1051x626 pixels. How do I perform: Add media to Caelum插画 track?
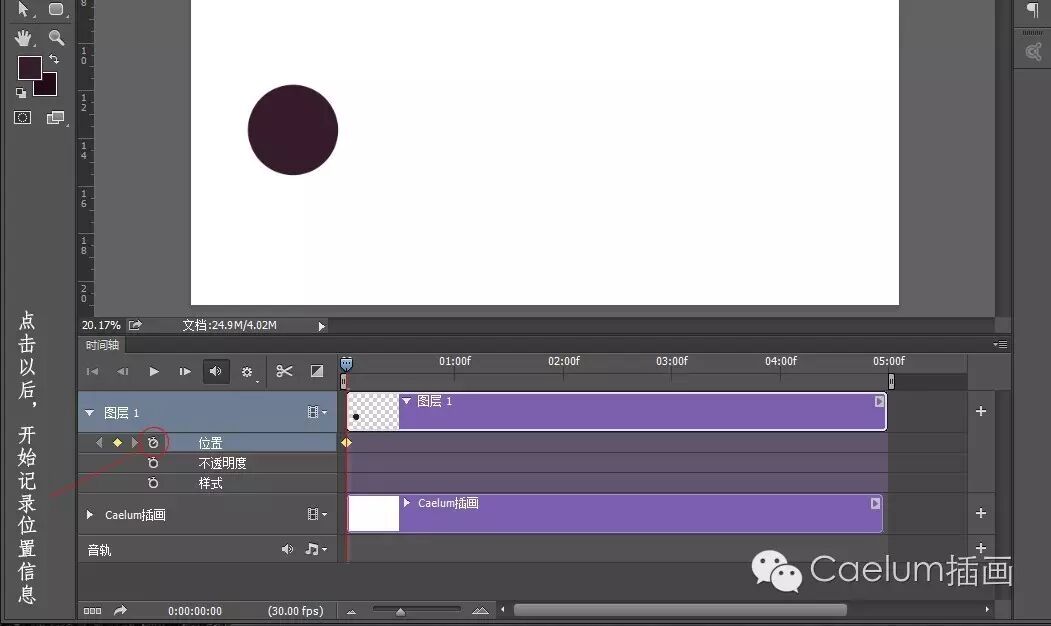tap(981, 513)
